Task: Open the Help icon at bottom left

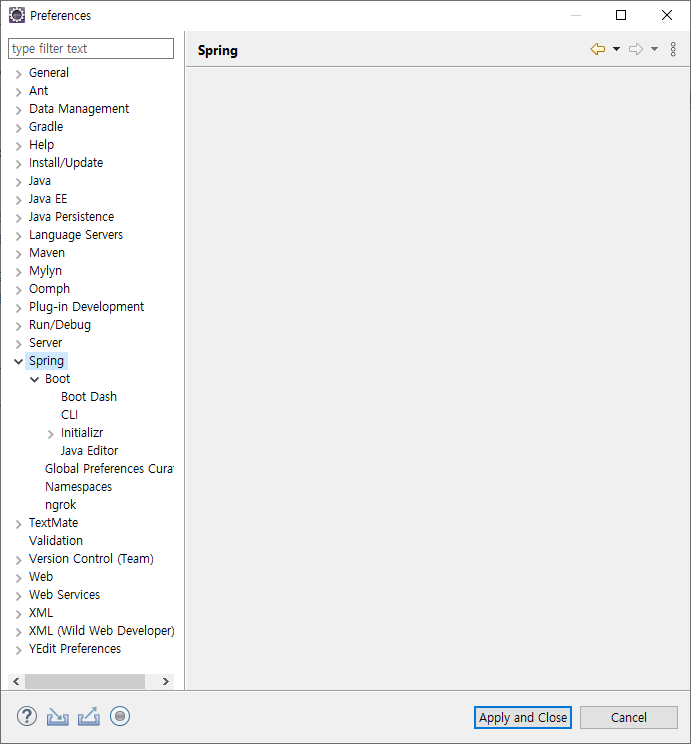Action: 27,716
